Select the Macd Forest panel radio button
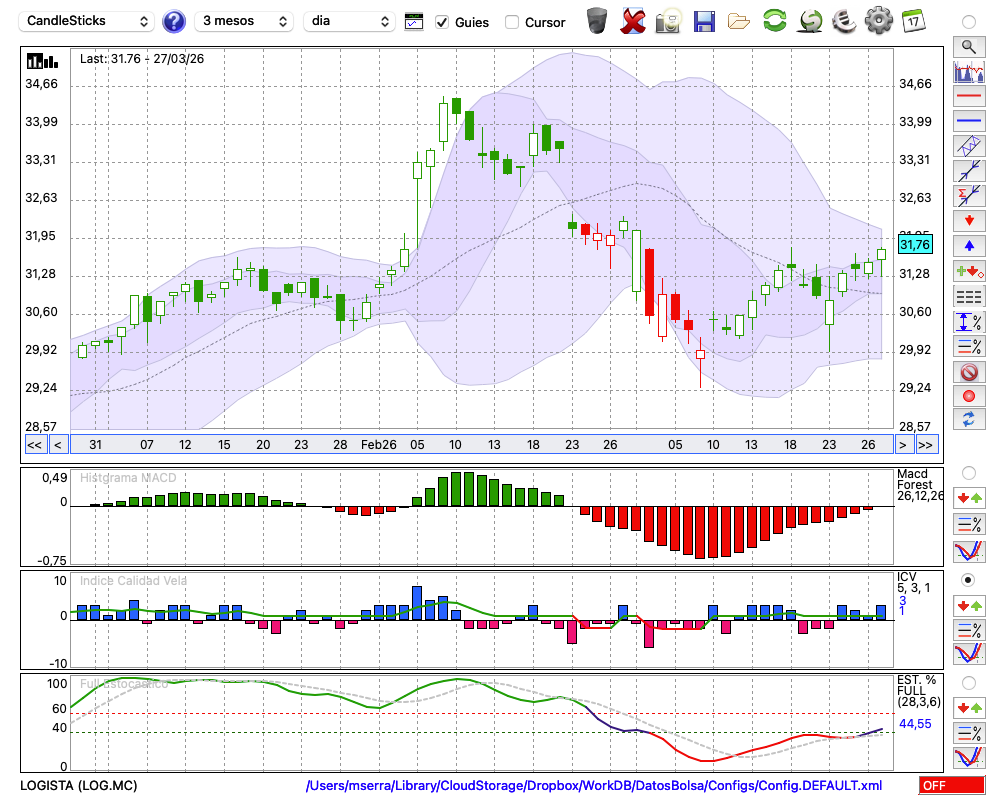Viewport: 1000px width, 800px height. [x=968, y=472]
